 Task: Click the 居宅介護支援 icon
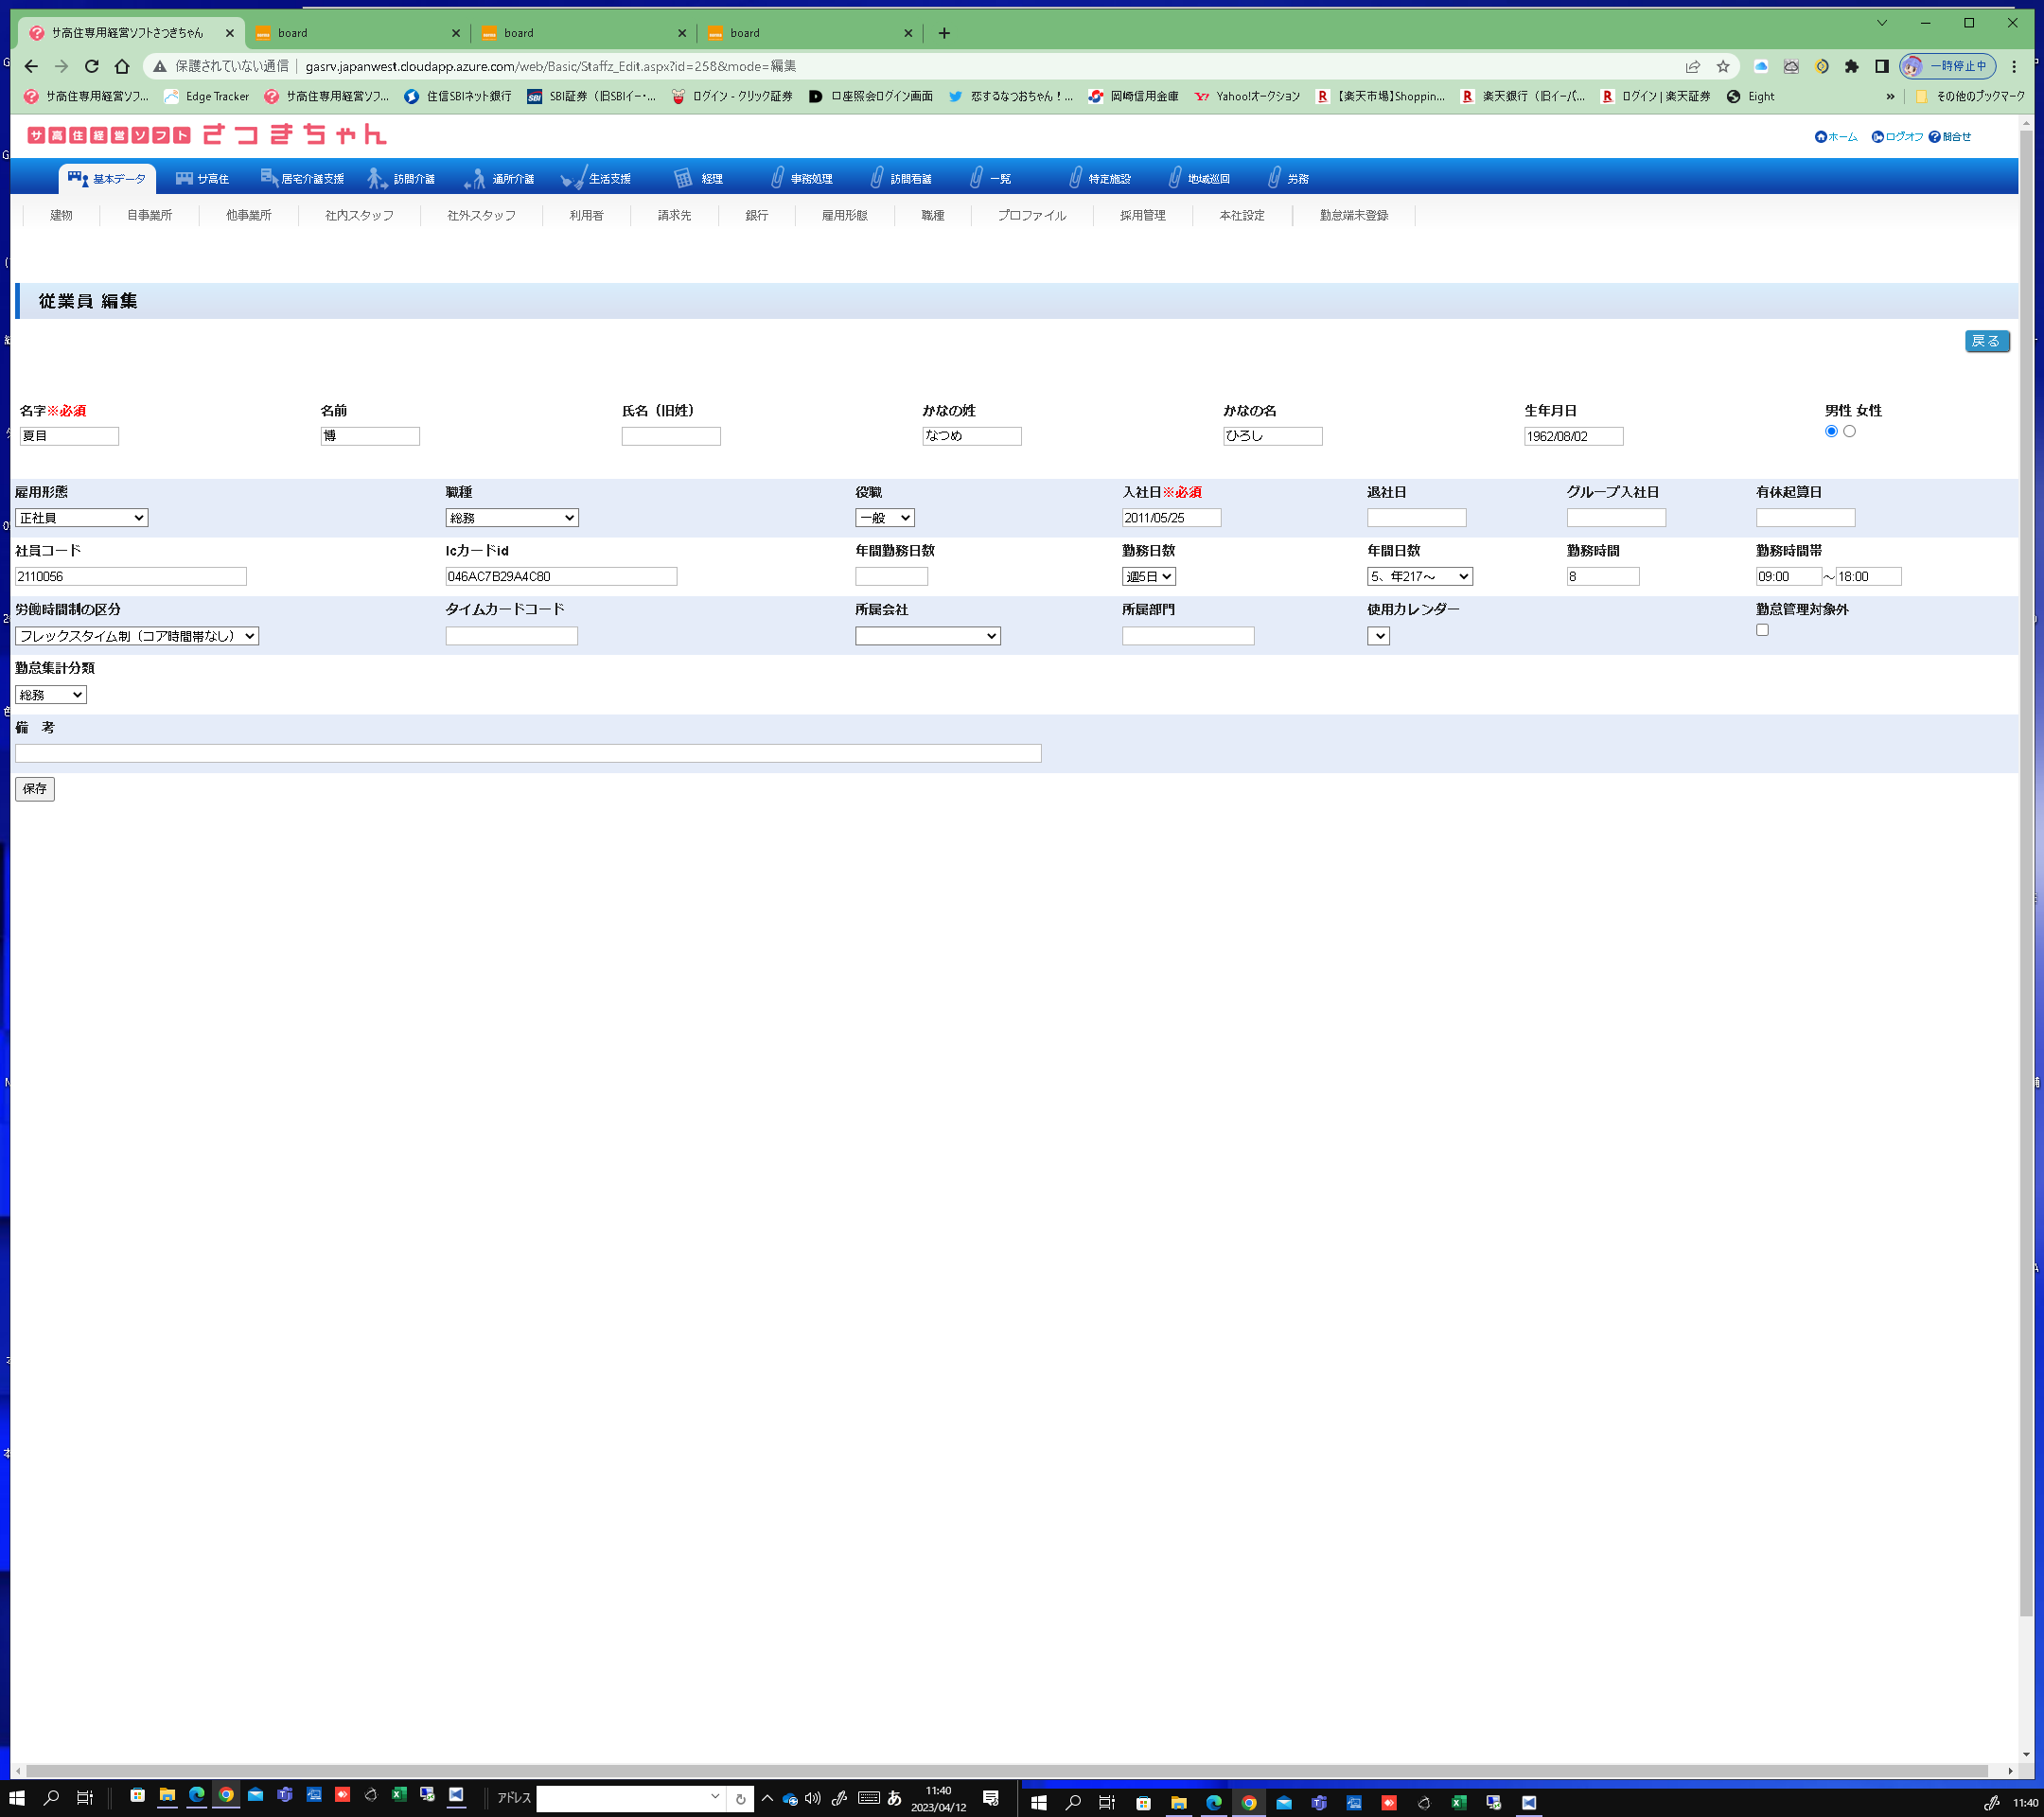[268, 177]
